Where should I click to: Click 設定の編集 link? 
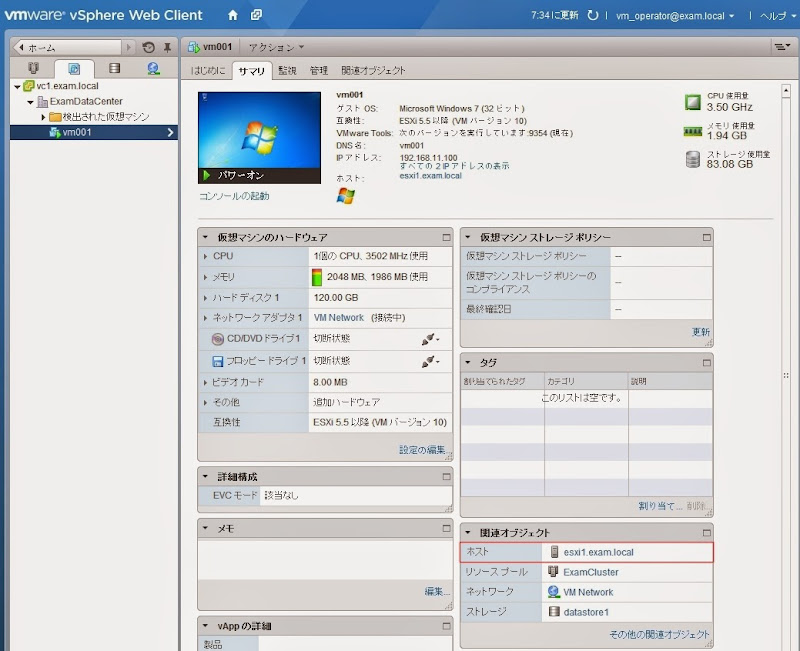click(423, 449)
